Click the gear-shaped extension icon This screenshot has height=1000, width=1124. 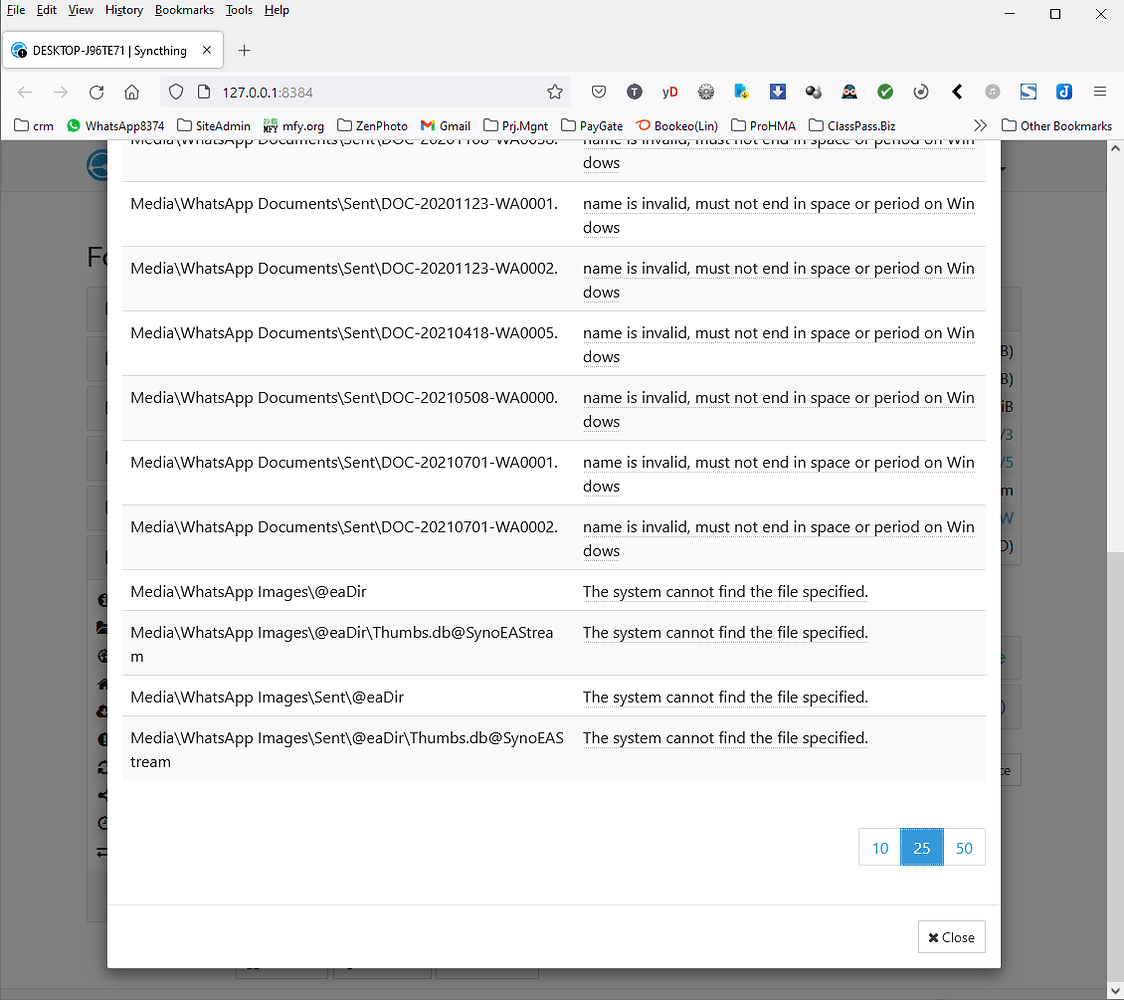pos(706,91)
